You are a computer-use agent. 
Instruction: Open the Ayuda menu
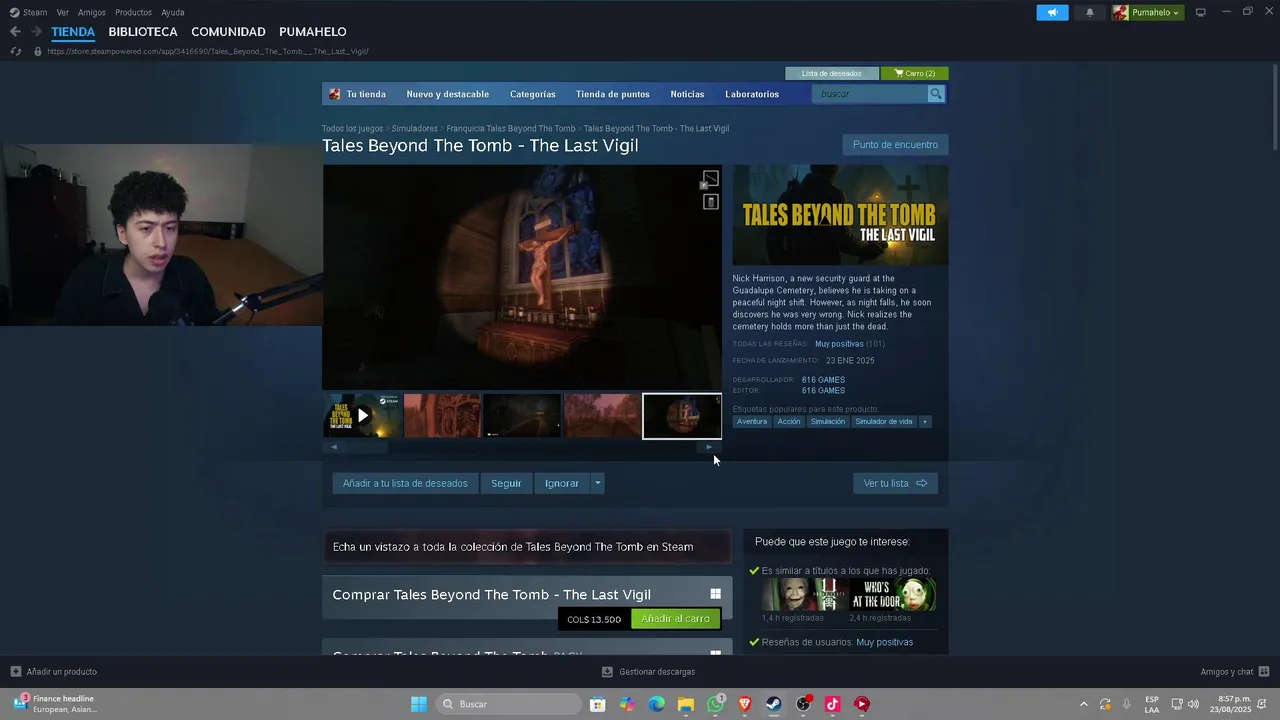[173, 12]
